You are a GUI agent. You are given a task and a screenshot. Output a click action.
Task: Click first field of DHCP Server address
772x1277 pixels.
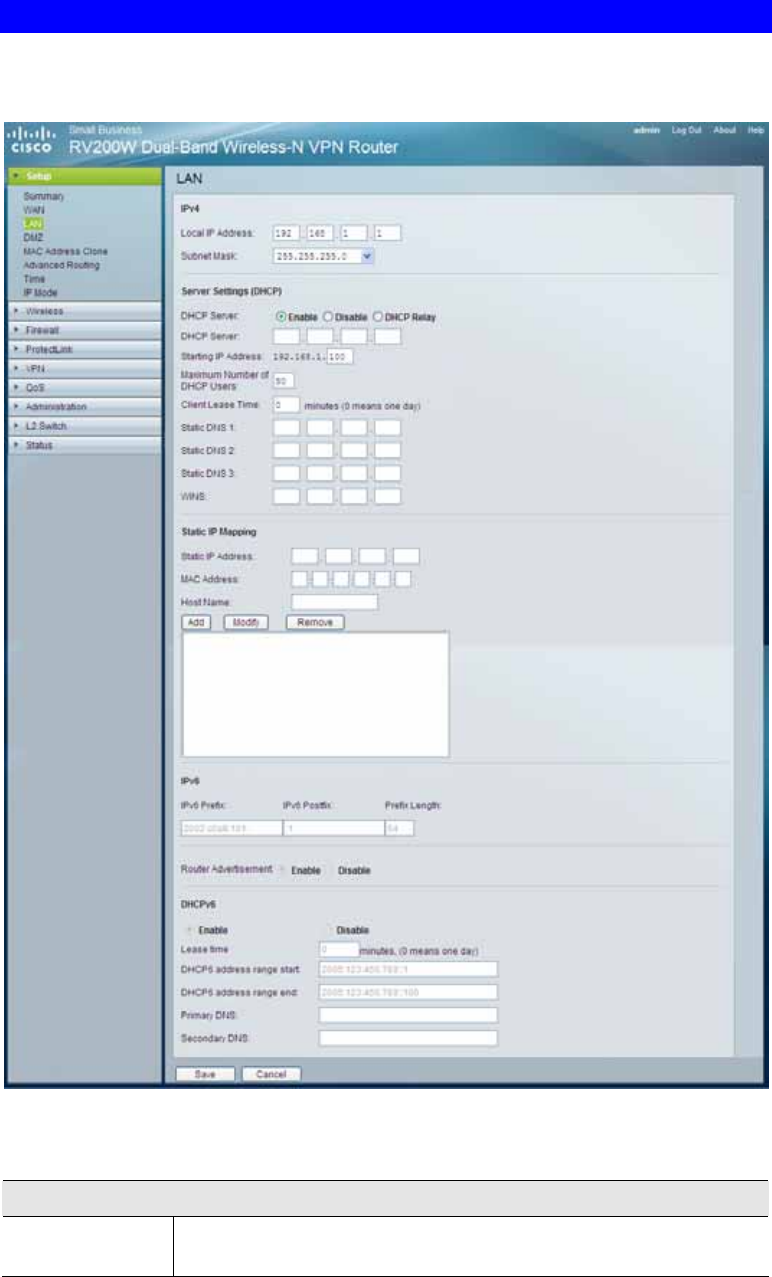(x=286, y=336)
